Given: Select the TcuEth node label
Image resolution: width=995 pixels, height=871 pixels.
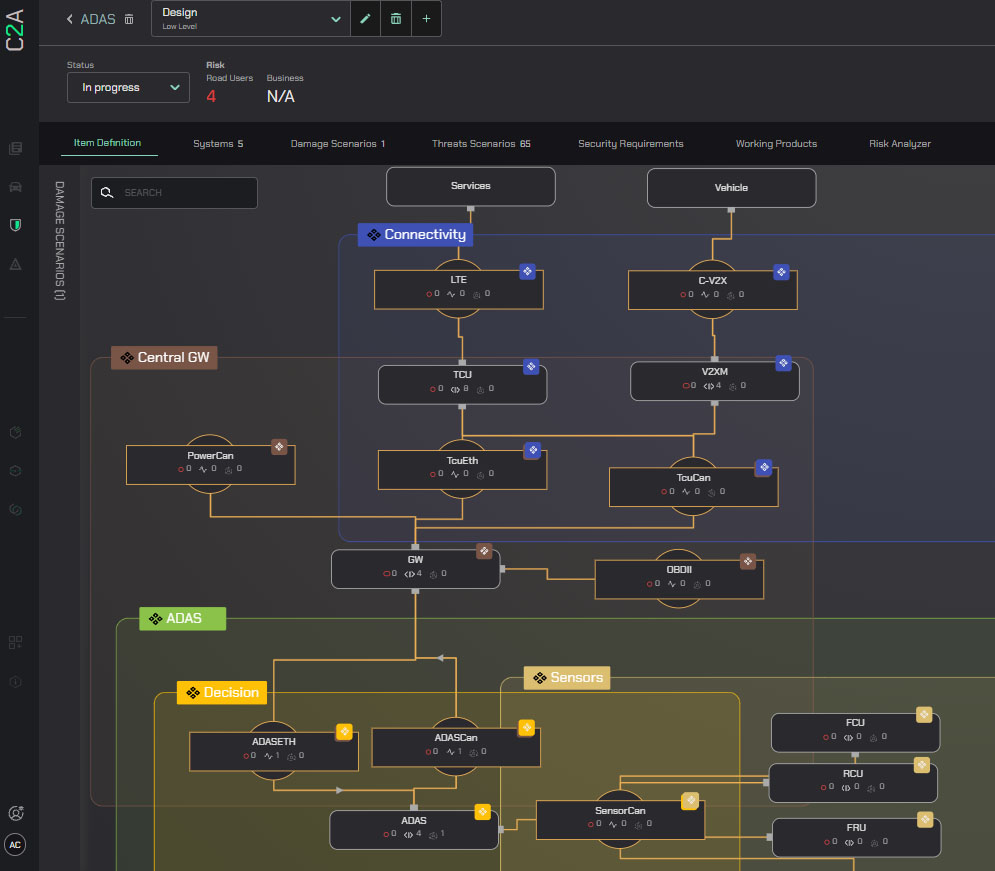Looking at the screenshot, I should coord(462,461).
